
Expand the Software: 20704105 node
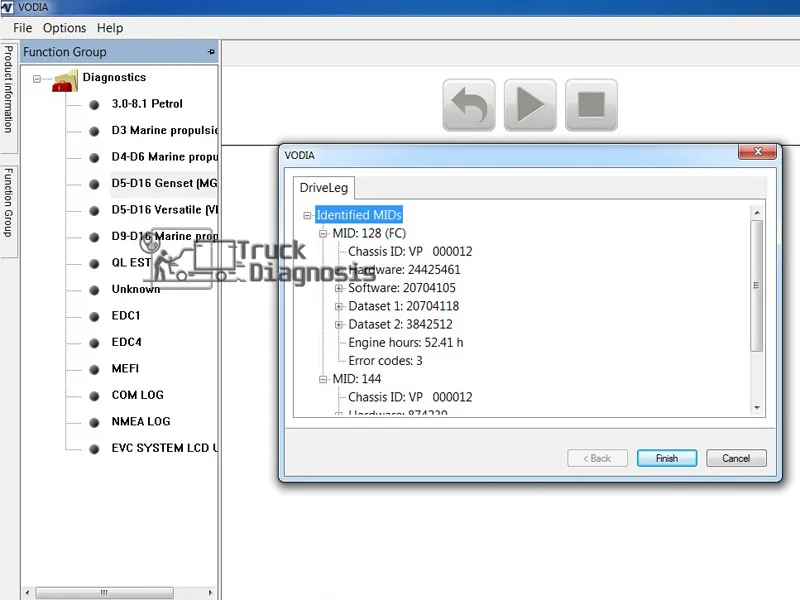pyautogui.click(x=339, y=288)
